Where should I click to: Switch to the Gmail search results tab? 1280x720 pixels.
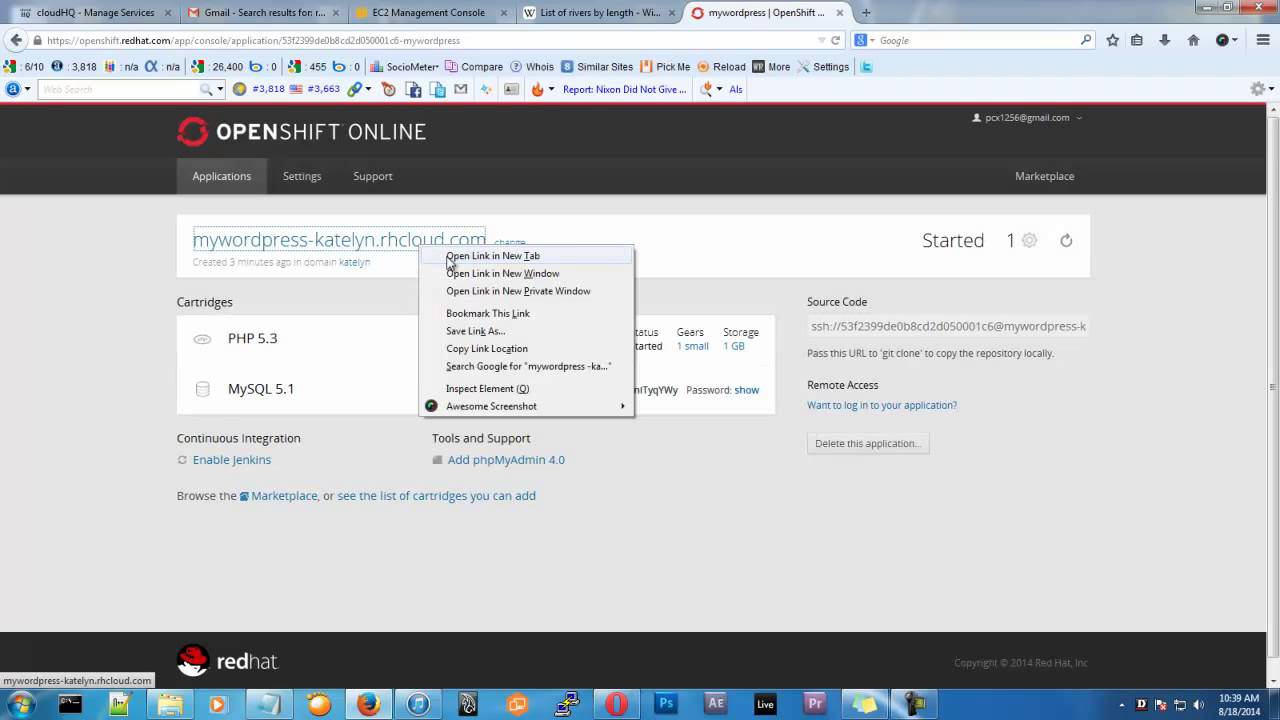tap(265, 13)
